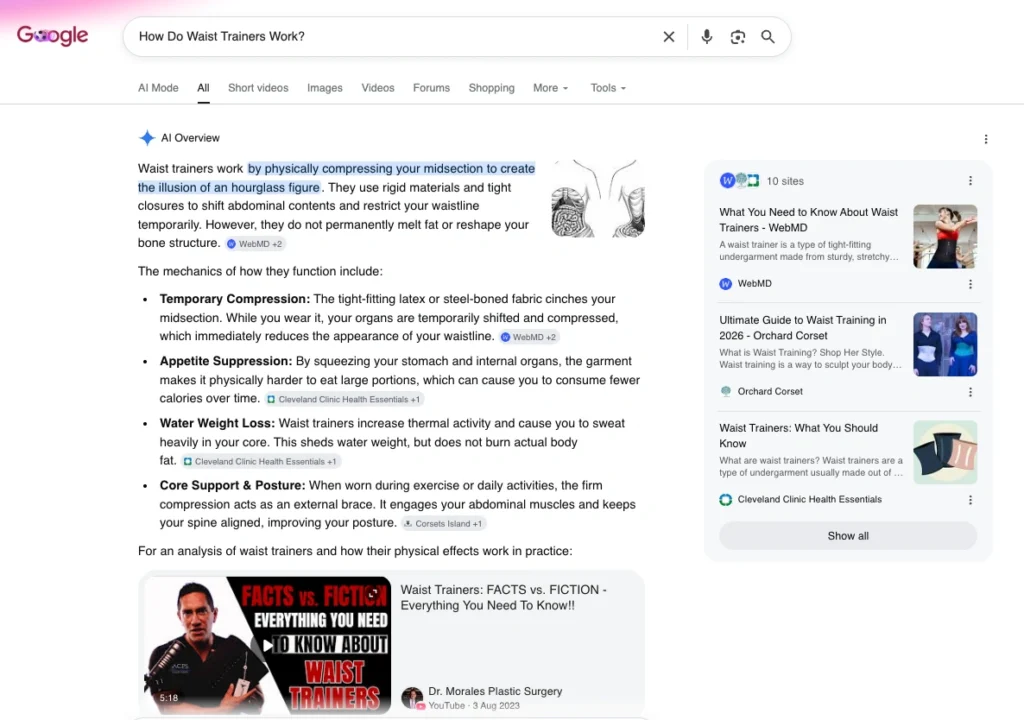Start voice search with the microphone icon
Image resolution: width=1024 pixels, height=720 pixels.
point(707,37)
